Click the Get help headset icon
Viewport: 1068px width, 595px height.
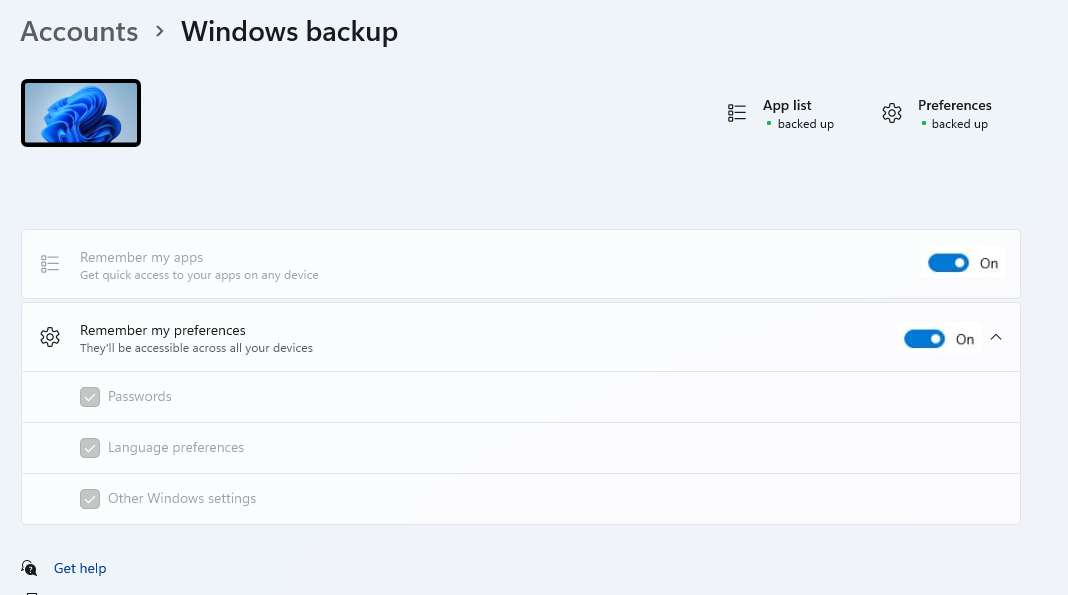click(x=30, y=568)
